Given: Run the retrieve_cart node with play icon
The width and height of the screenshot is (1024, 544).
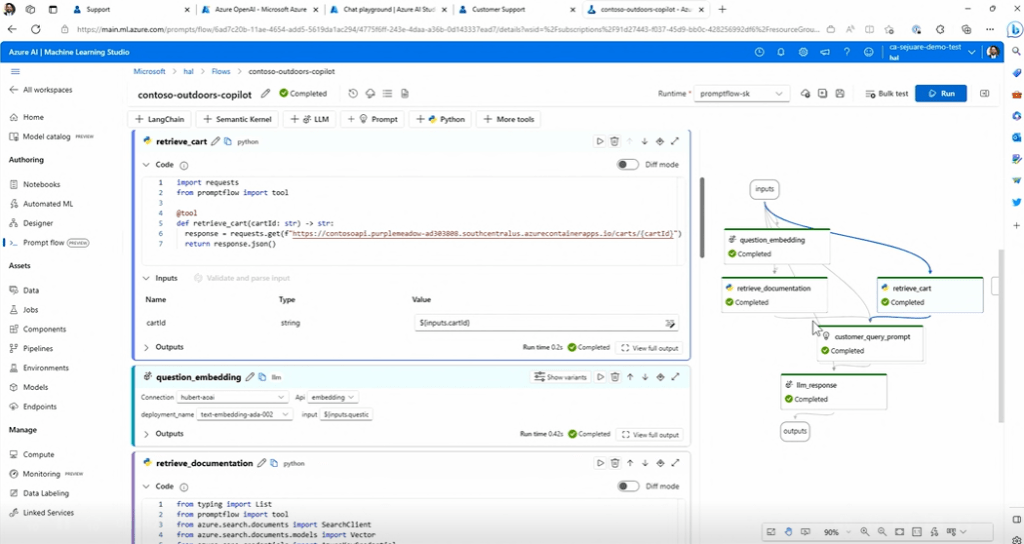Looking at the screenshot, I should 600,142.
